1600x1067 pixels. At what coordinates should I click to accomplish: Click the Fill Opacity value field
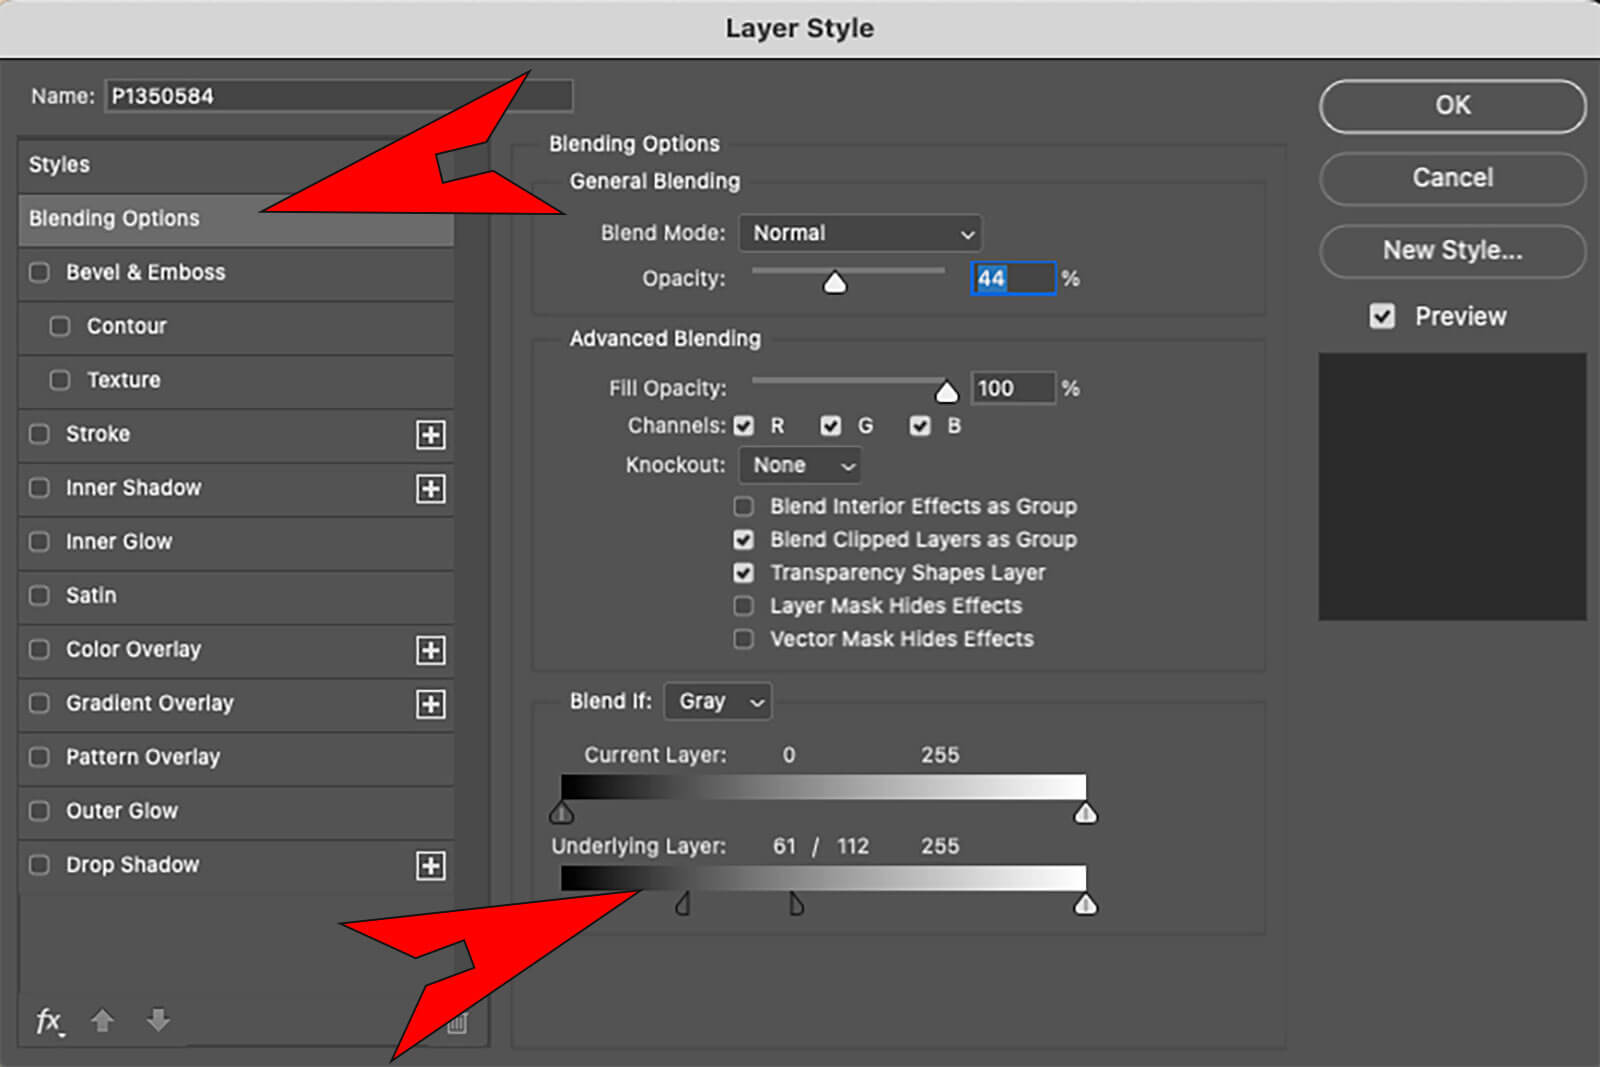click(x=1013, y=388)
